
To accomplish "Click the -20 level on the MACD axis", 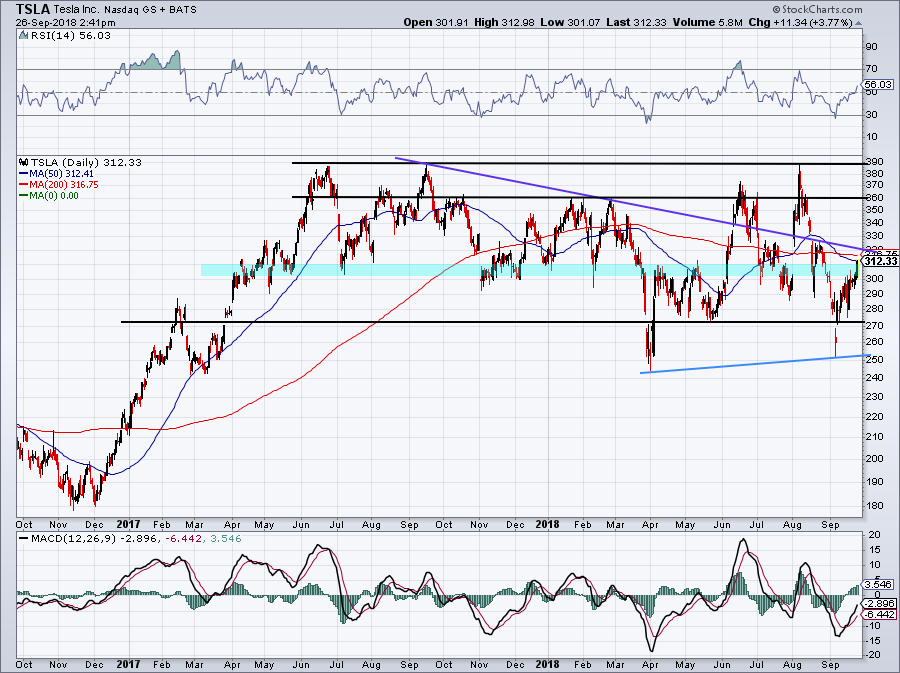I will (x=873, y=655).
